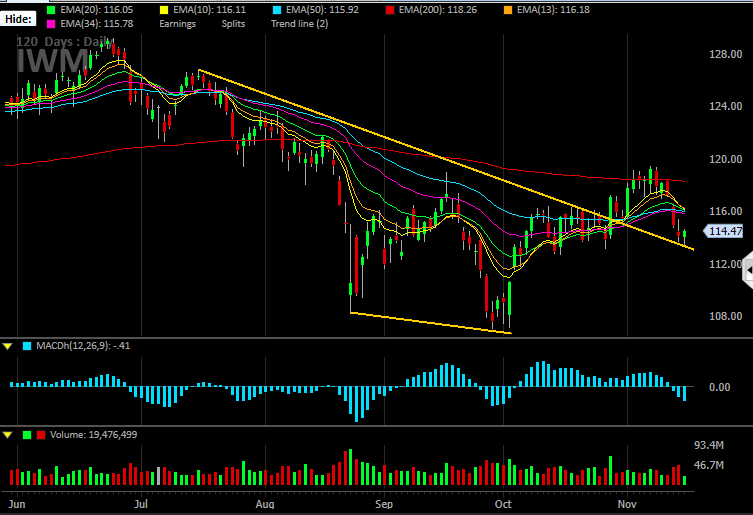
Task: Toggle the red EMA(200) indicator swatch
Action: [x=390, y=10]
